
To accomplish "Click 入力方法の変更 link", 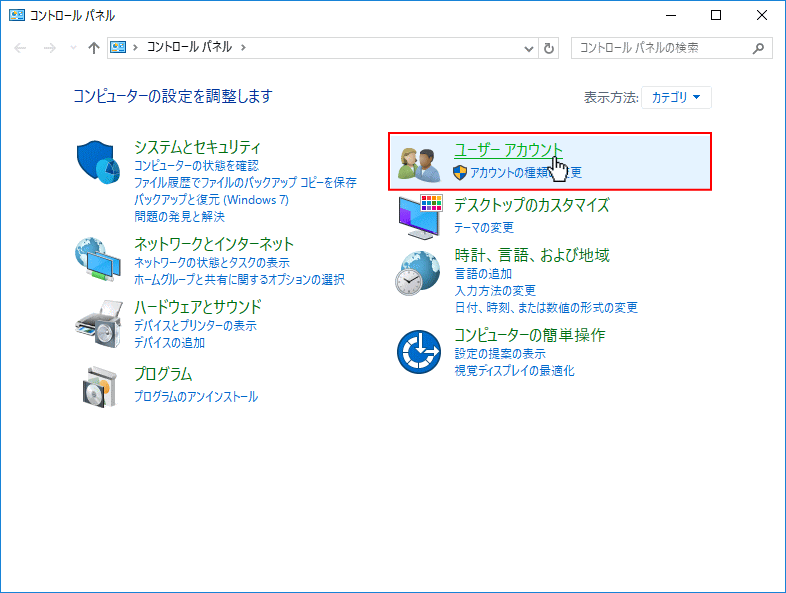I will tap(495, 291).
